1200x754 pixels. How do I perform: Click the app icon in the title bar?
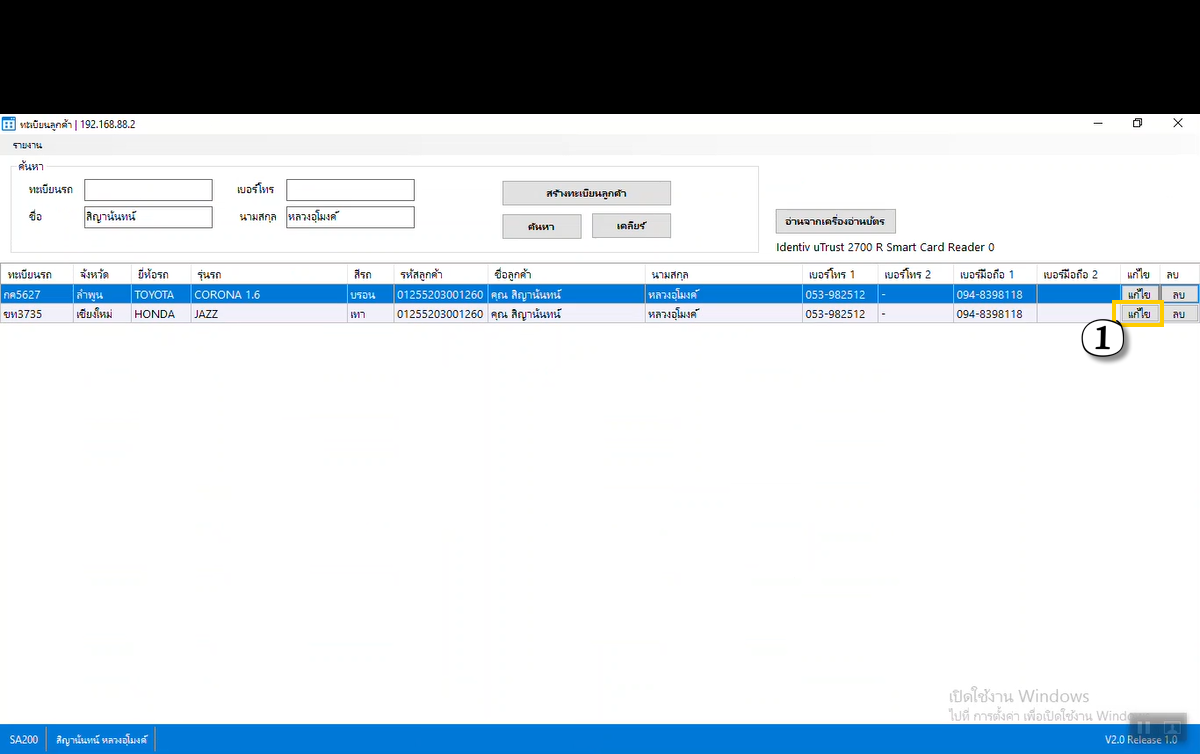[x=9, y=124]
